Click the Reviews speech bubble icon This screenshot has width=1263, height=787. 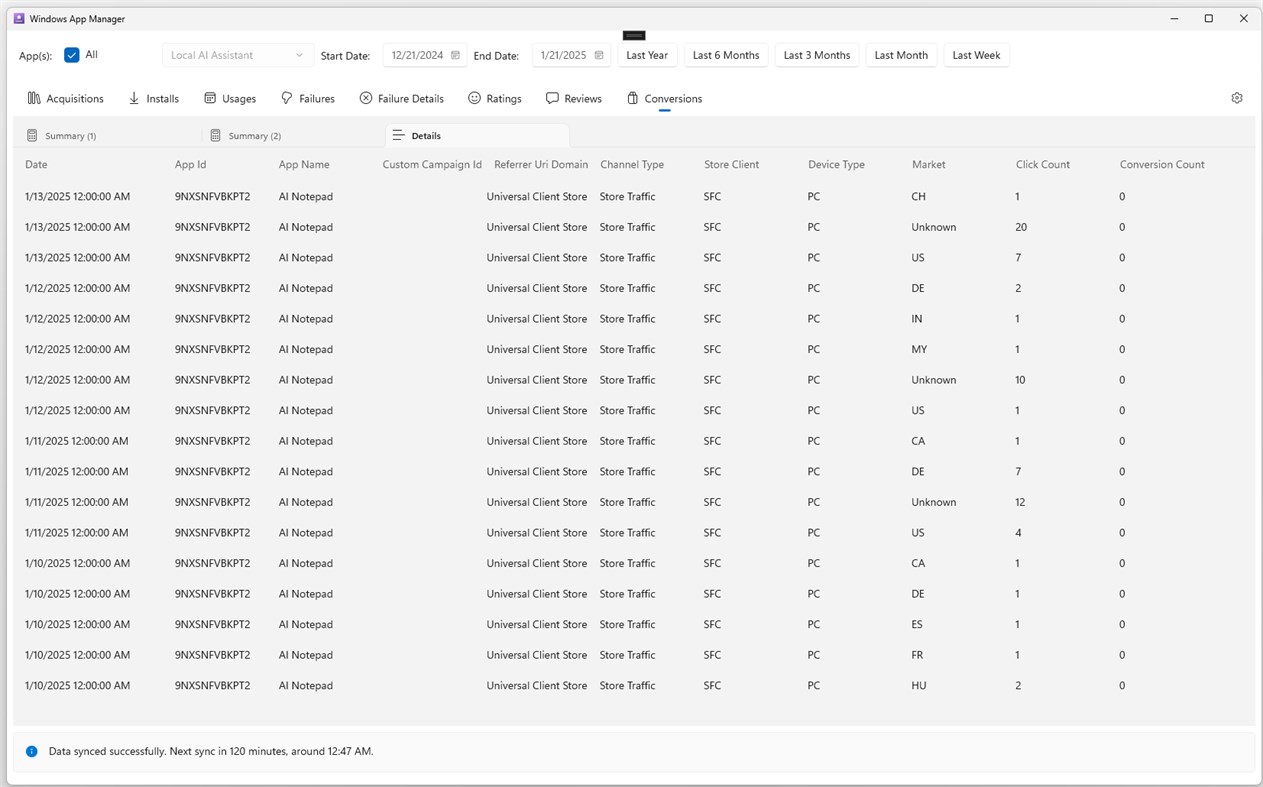point(552,98)
